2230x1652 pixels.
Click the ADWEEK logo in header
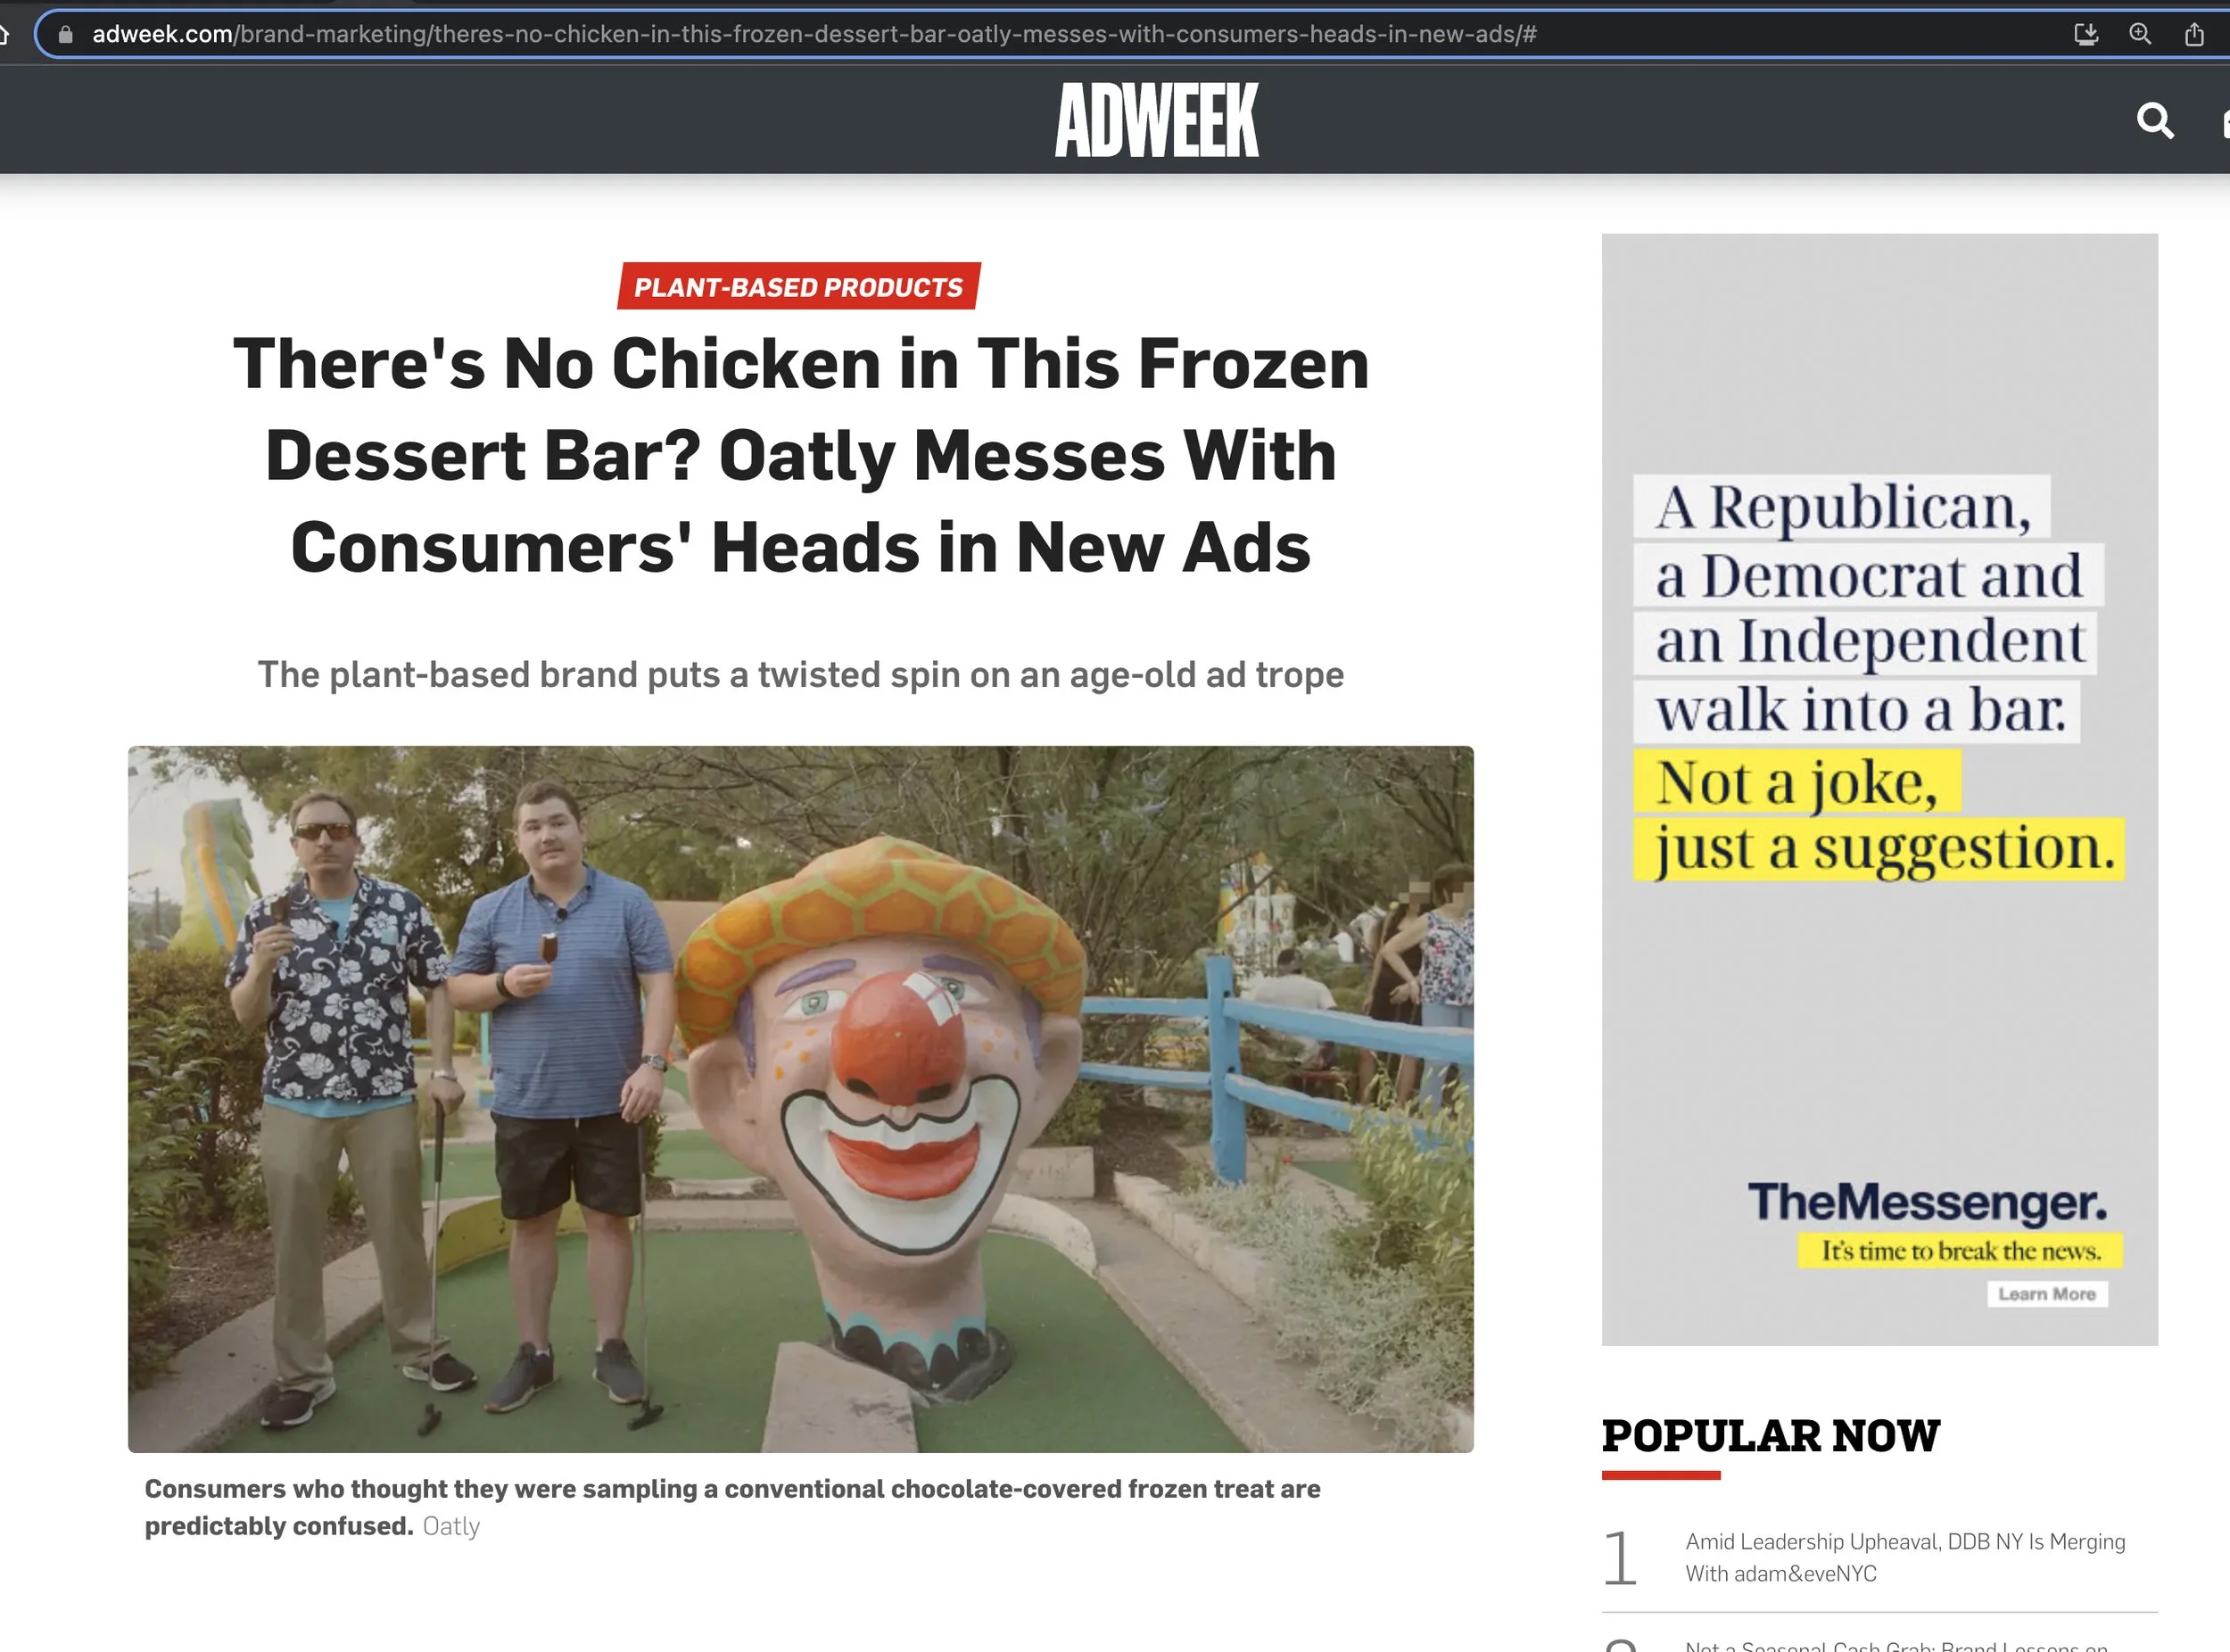click(1157, 120)
